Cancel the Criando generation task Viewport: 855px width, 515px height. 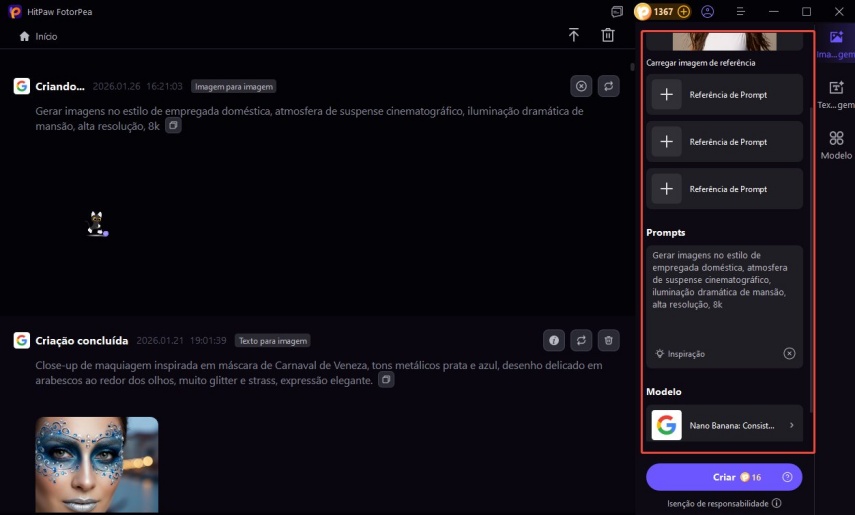coord(581,86)
